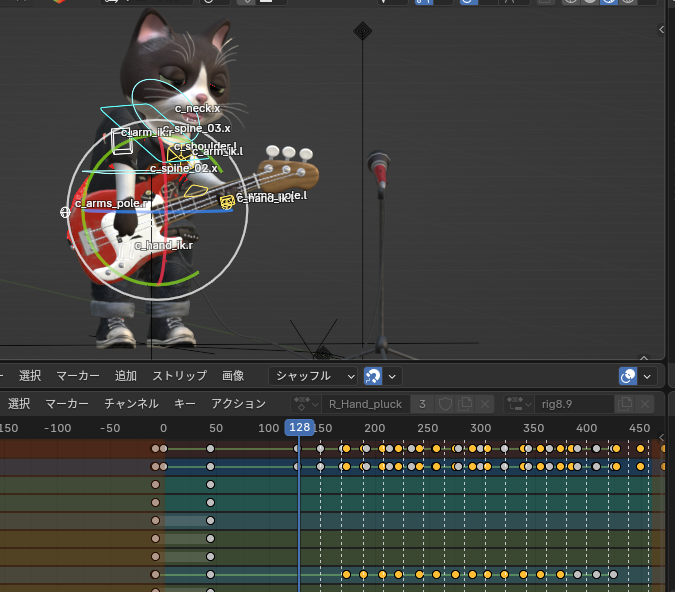
Task: Open the シャッフル overlap mode dropdown
Action: pyautogui.click(x=313, y=376)
